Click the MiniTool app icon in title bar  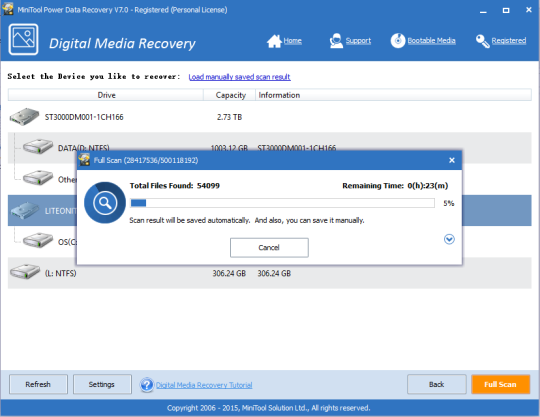(8, 9)
